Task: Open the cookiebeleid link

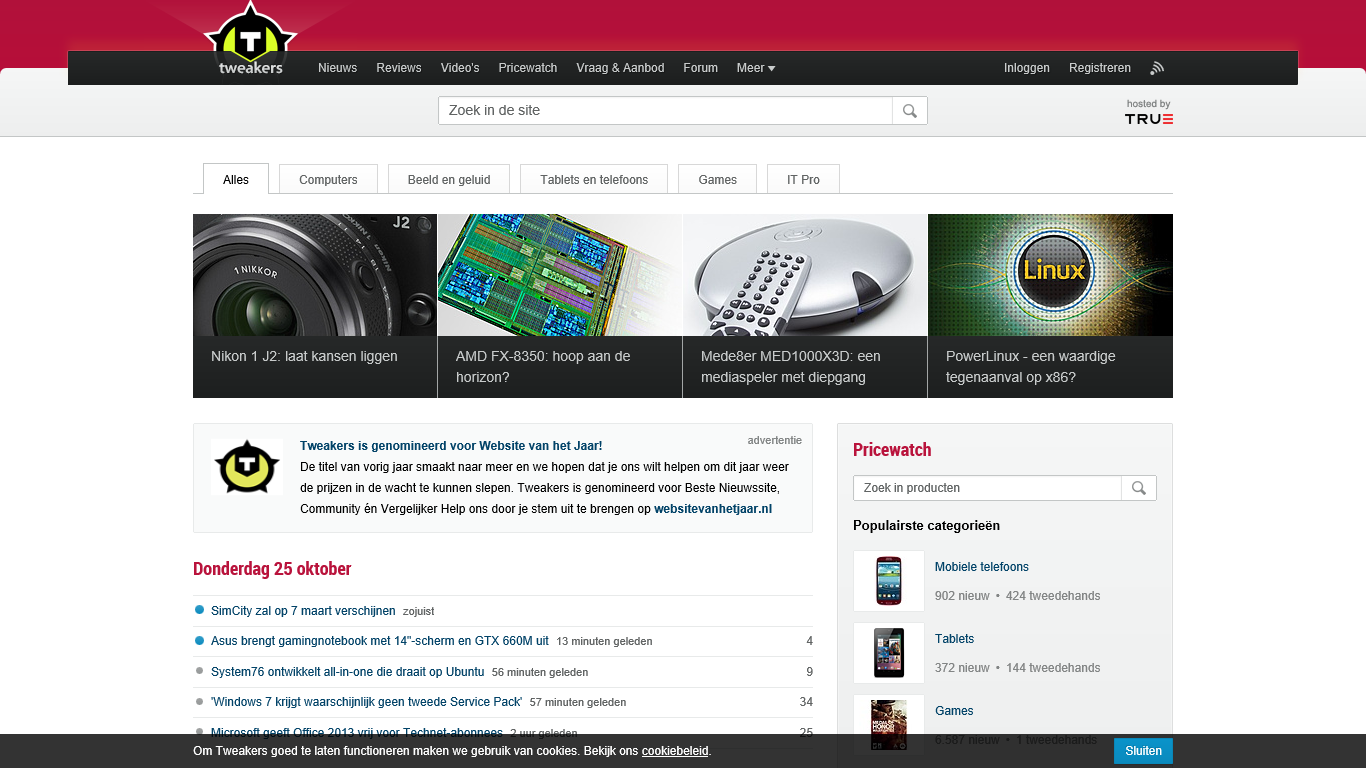Action: [675, 751]
